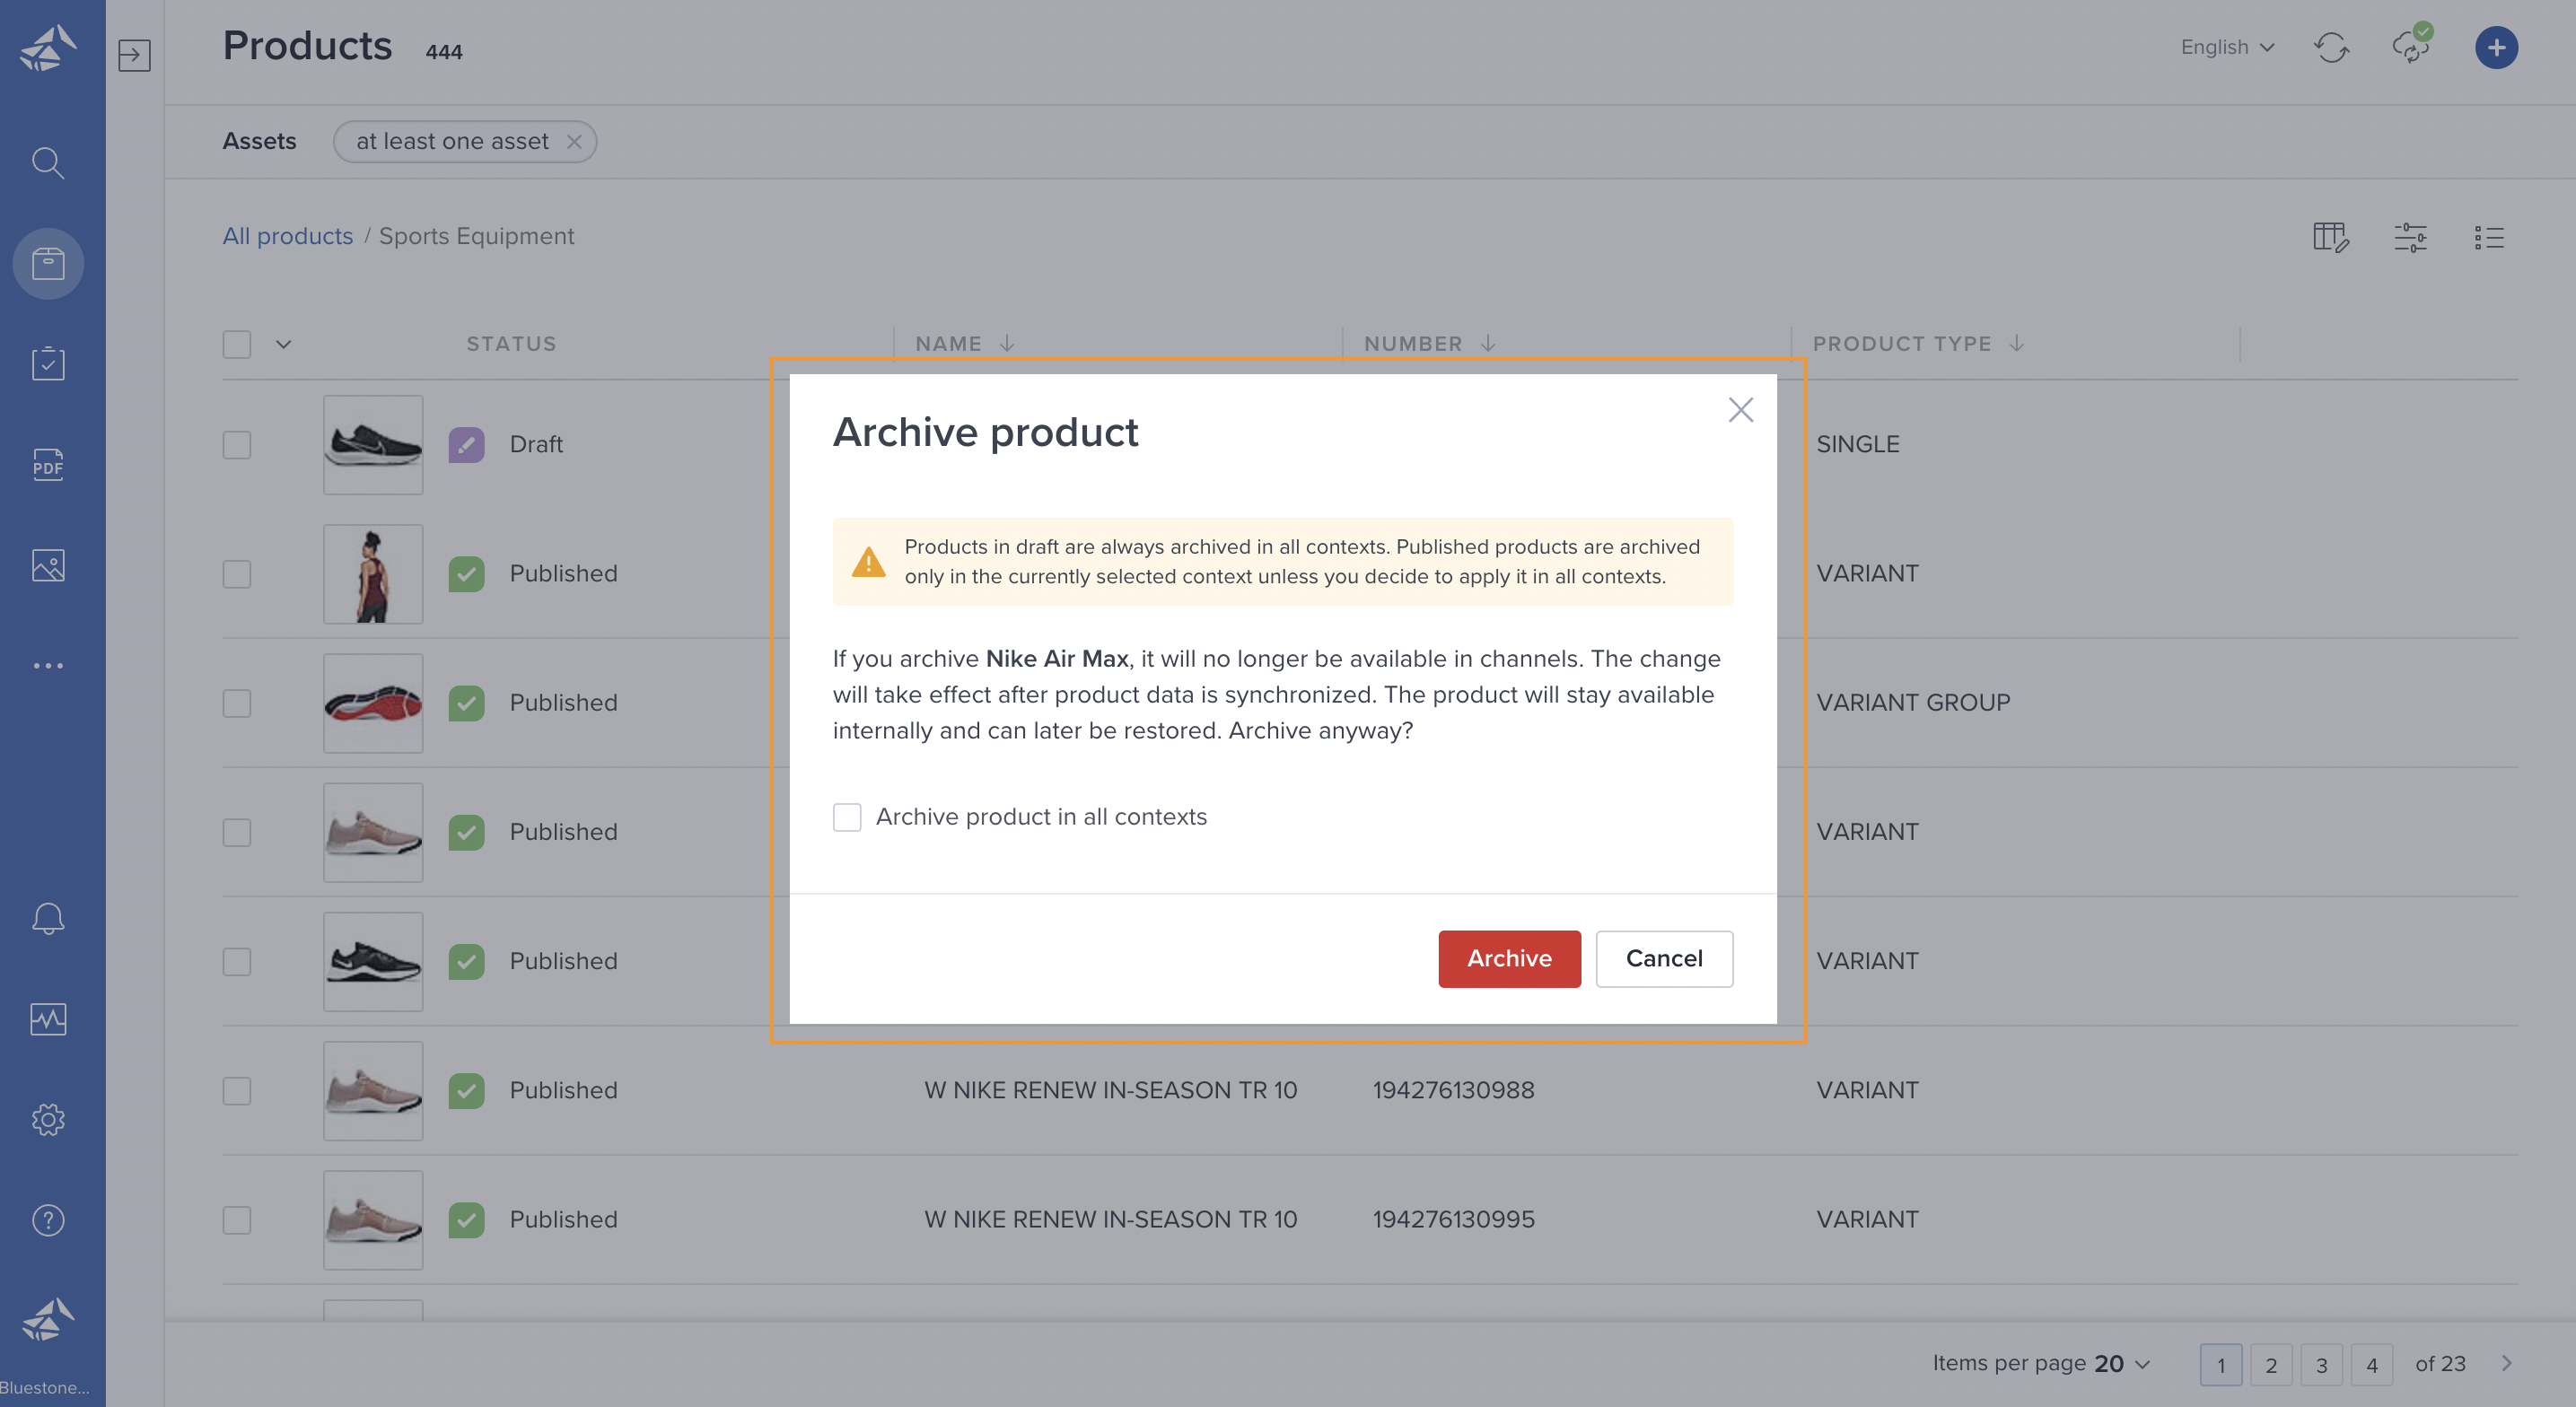
Task: Click the STATUS column header
Action: tap(511, 343)
